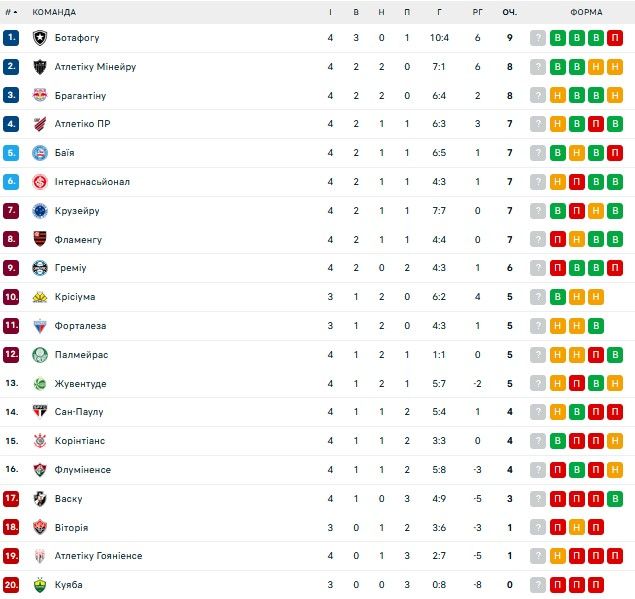The height and width of the screenshot is (599, 635).
Task: Click the Брагантіну club logo
Action: pos(40,96)
